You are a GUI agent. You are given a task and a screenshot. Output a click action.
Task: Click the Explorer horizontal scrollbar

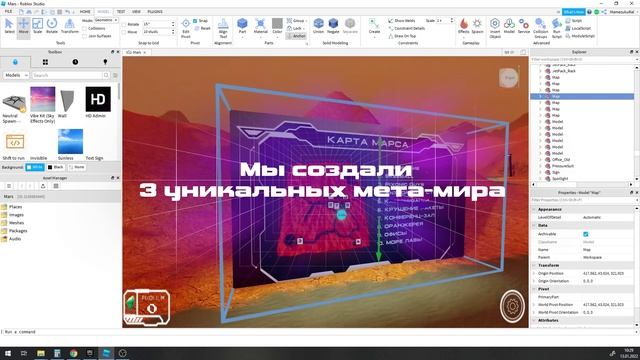pyautogui.click(x=582, y=184)
